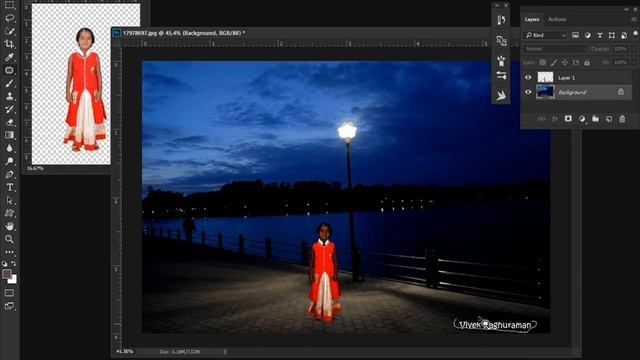Toggle lock image pixels
The width and height of the screenshot is (640, 360).
click(x=553, y=62)
